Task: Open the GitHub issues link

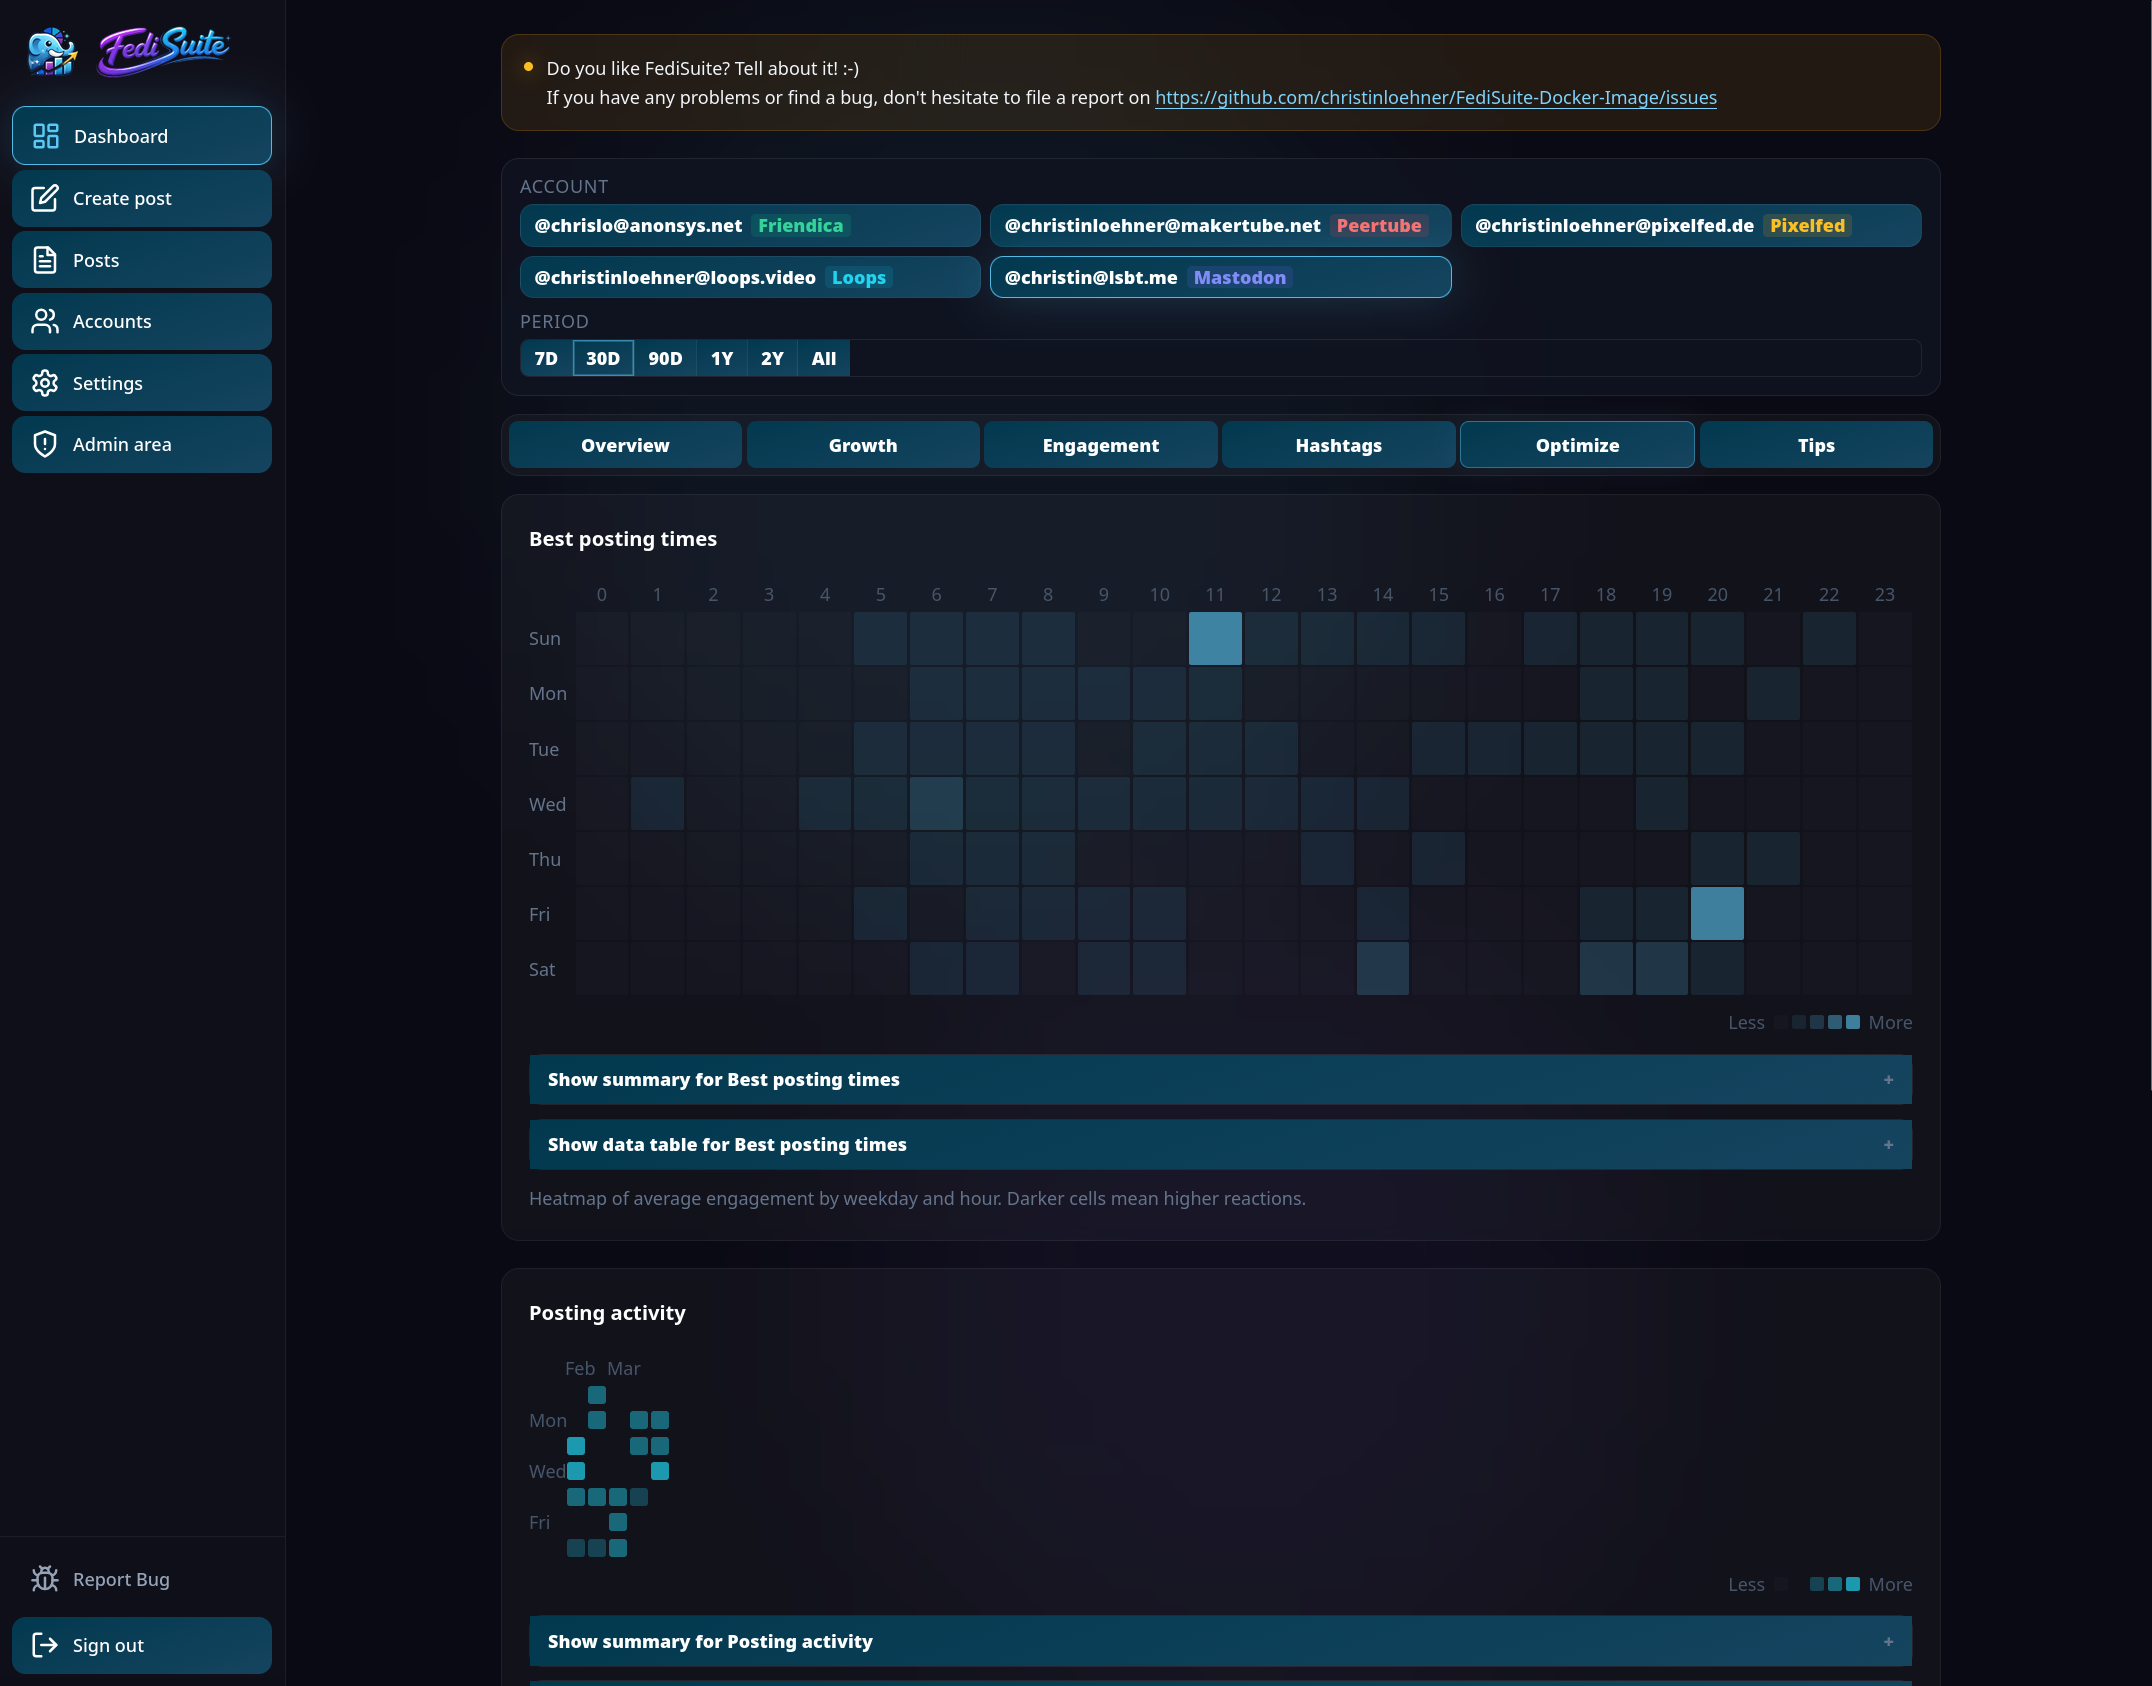Action: click(1435, 97)
